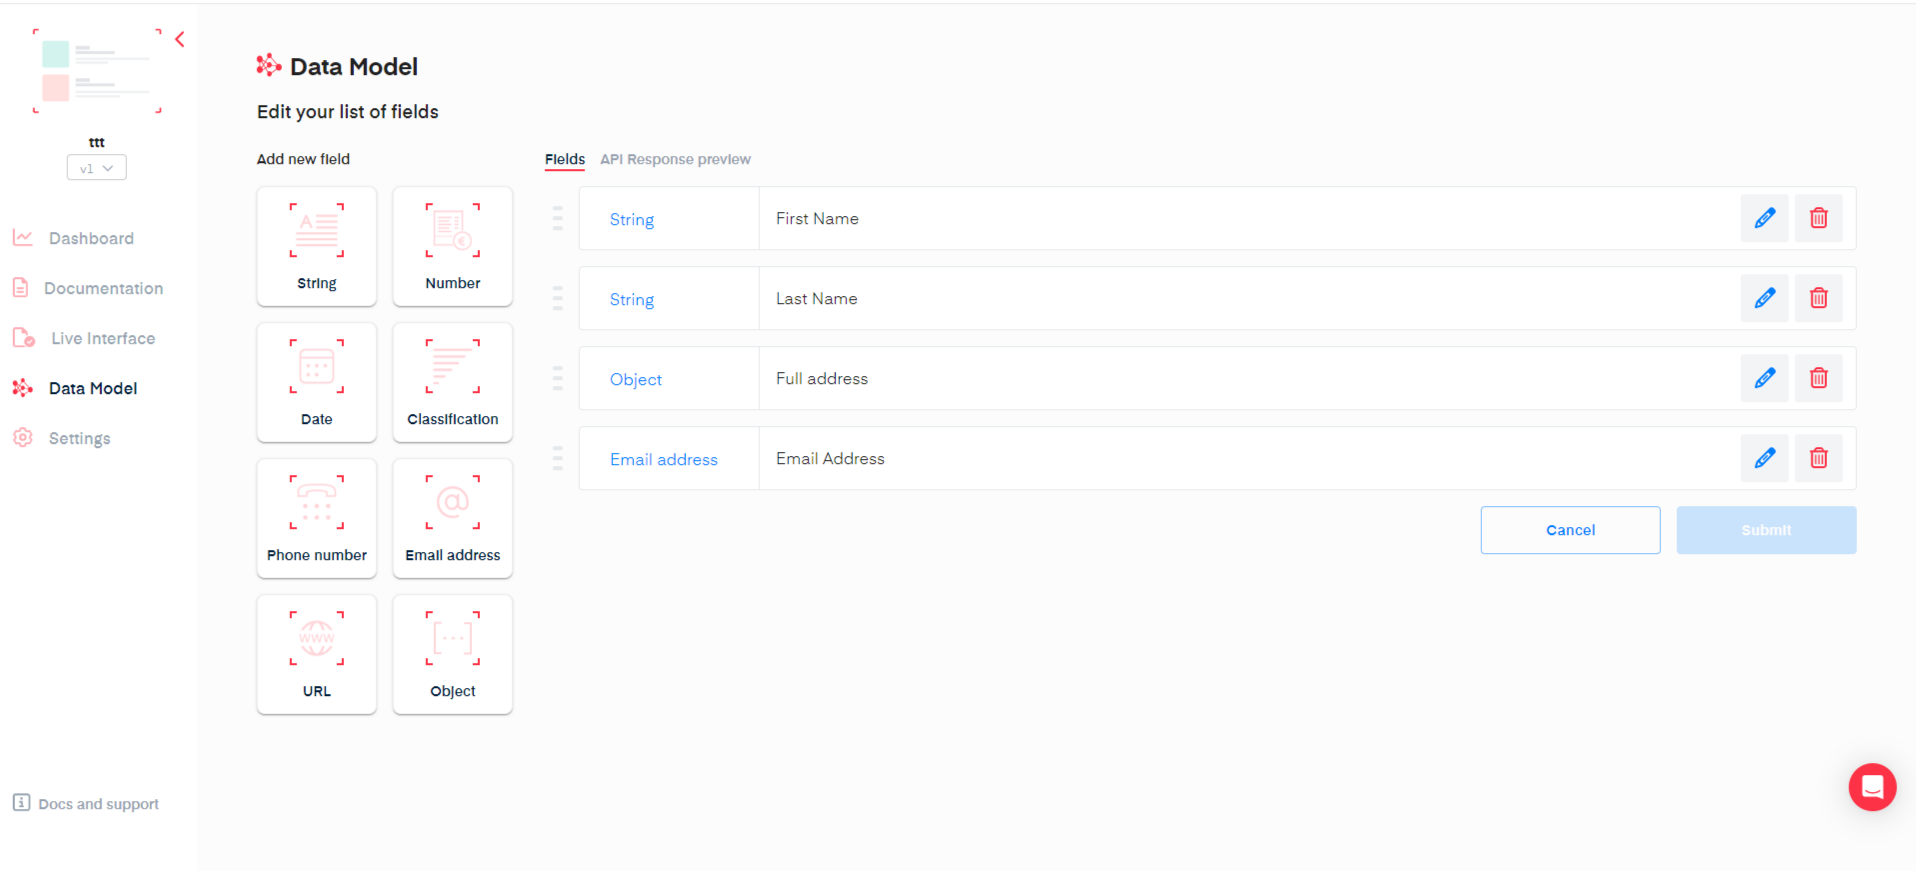This screenshot has height=871, width=1916.
Task: Open the chat support bubble
Action: click(1872, 787)
